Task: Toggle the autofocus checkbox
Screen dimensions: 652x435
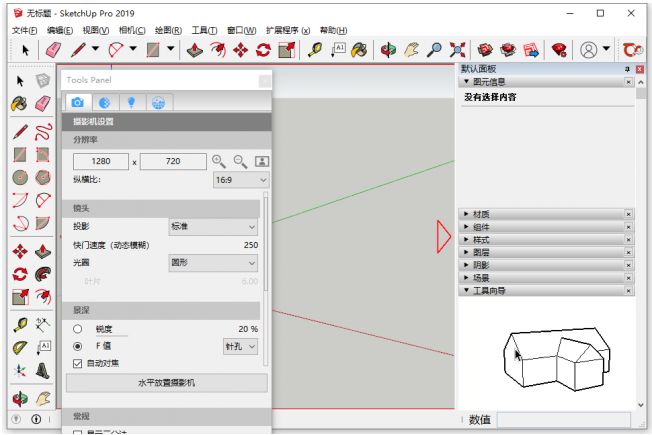Action: coord(77,363)
